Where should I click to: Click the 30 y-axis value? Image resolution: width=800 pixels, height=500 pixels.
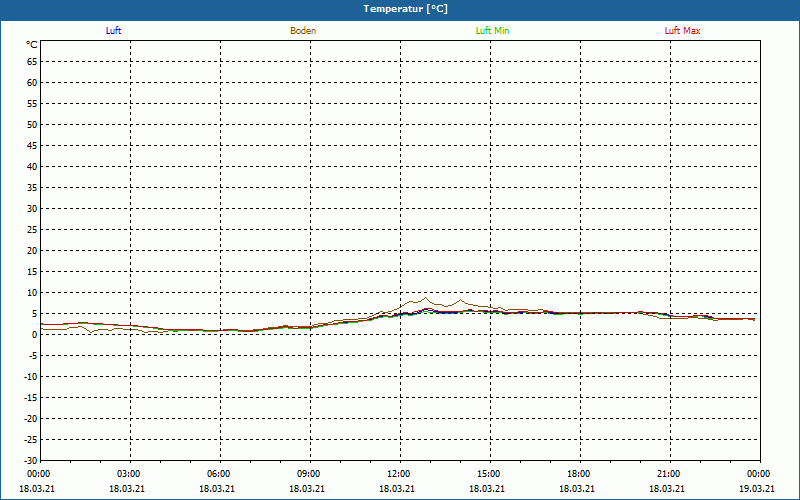[32, 209]
